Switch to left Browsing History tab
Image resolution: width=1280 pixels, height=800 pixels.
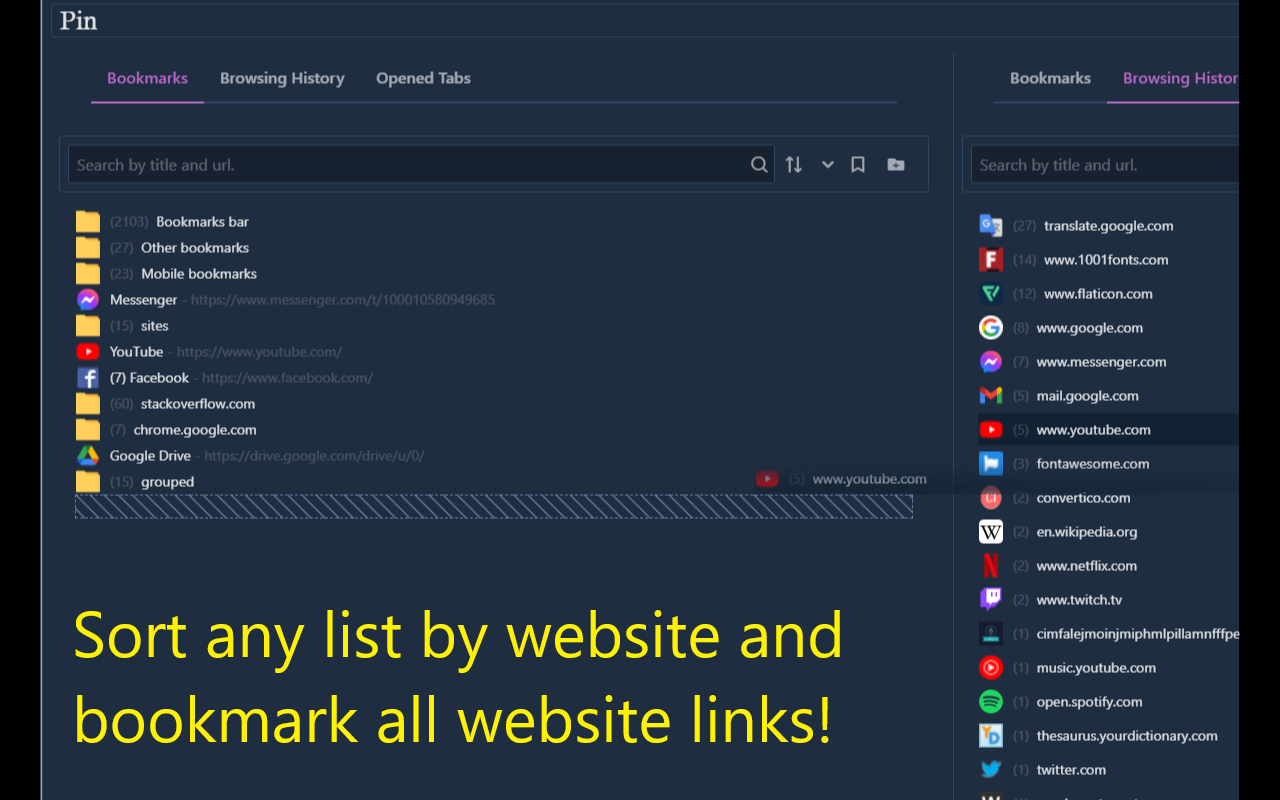282,78
